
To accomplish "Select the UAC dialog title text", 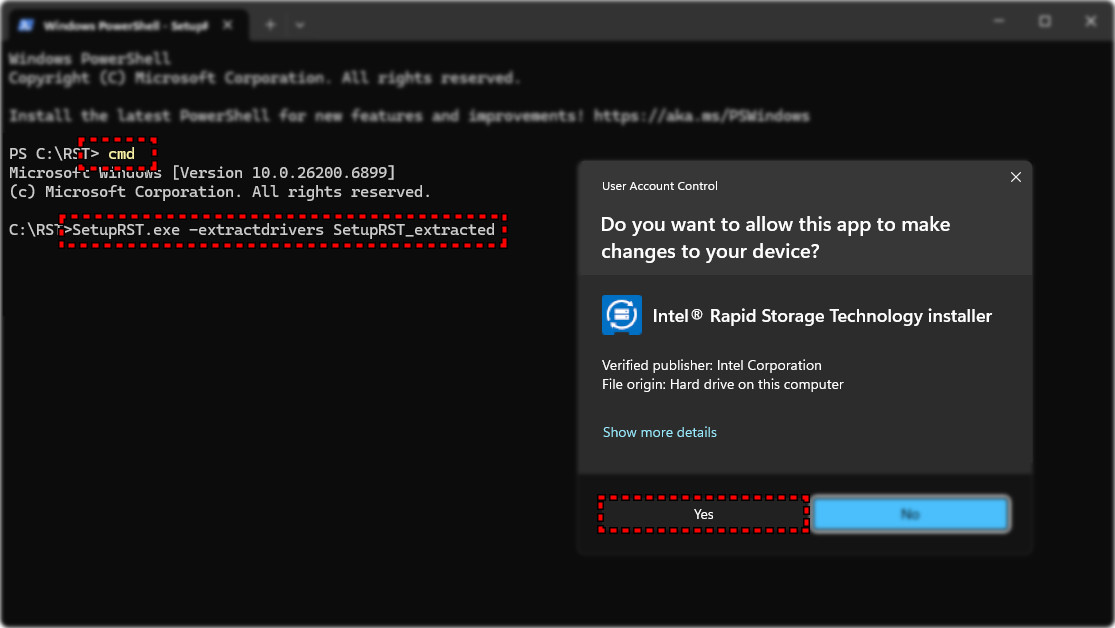I will 659,186.
